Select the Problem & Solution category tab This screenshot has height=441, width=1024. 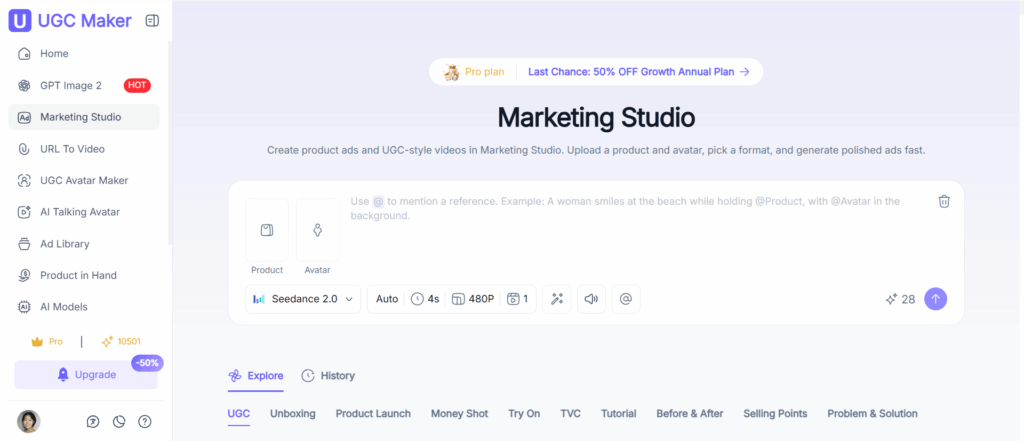pyautogui.click(x=872, y=414)
